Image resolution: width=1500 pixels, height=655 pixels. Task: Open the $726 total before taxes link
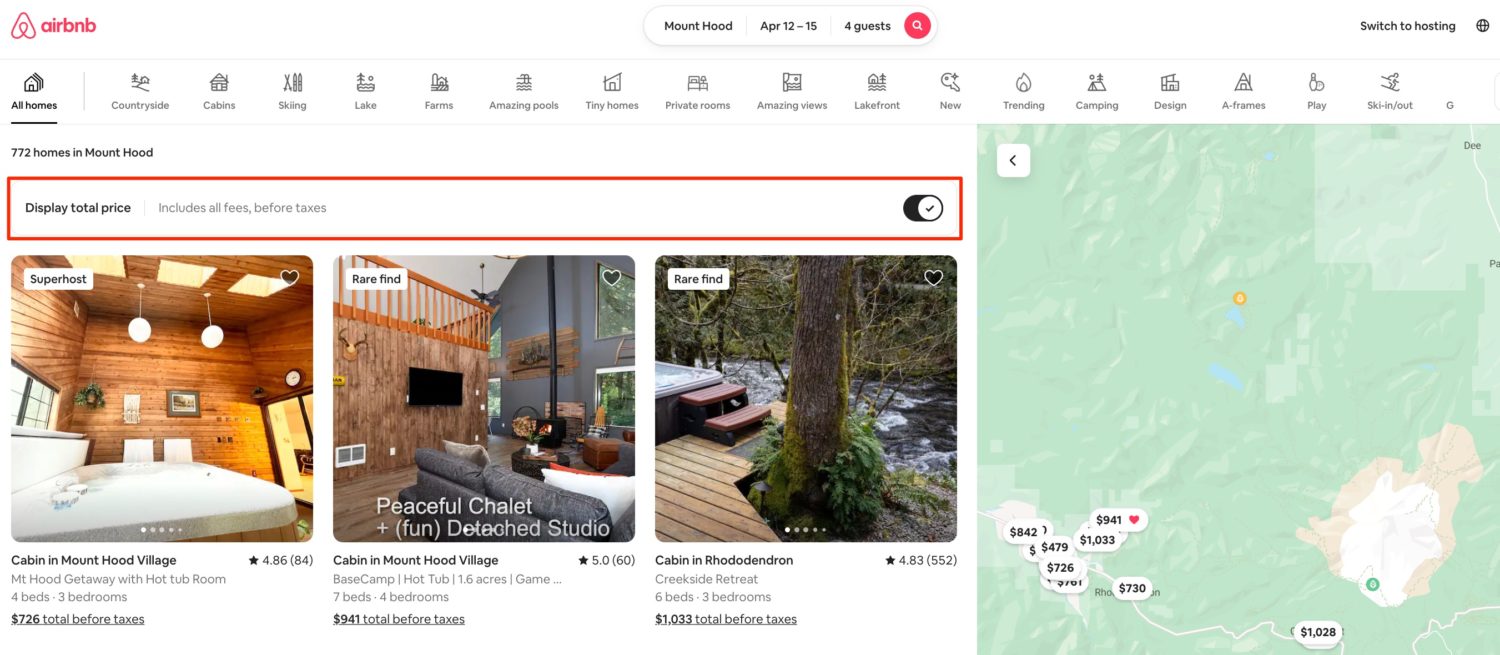[x=77, y=618]
